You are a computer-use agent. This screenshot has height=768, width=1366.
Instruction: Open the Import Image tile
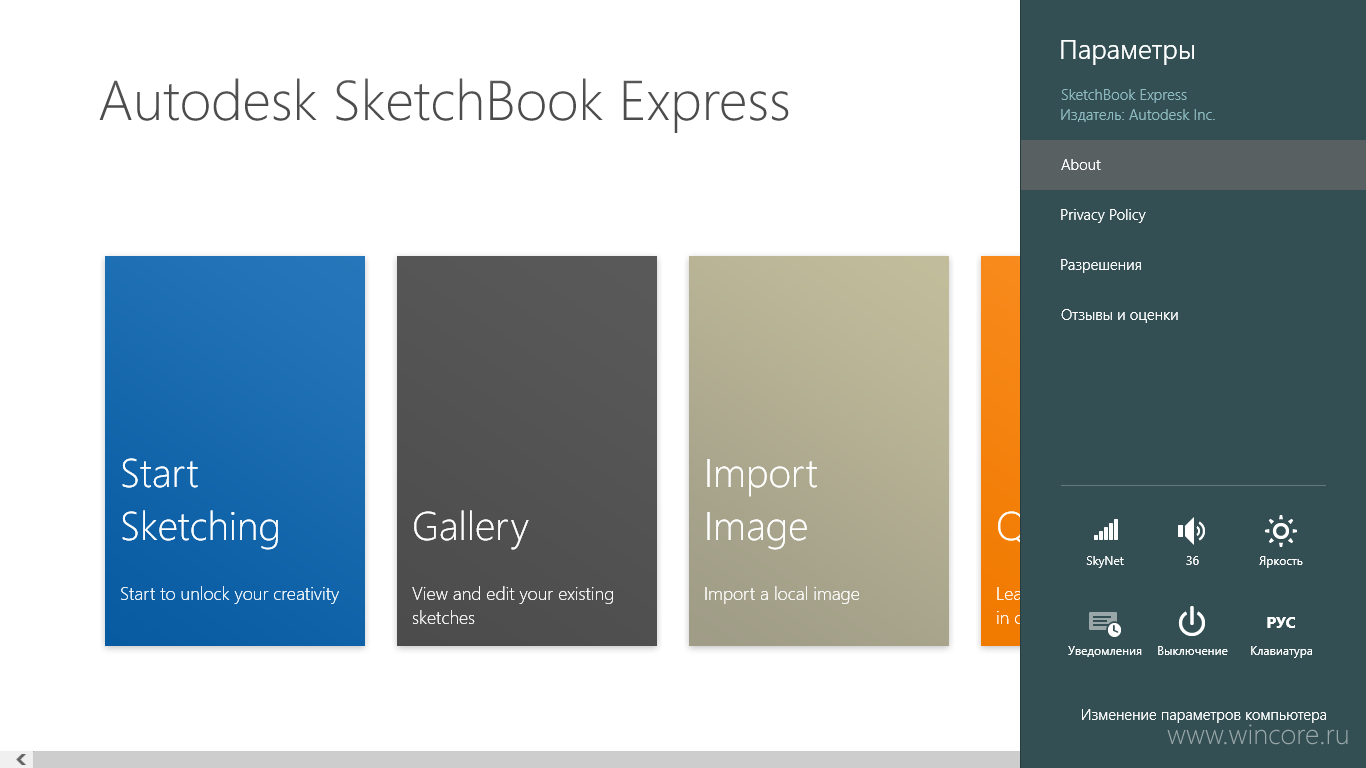[819, 451]
